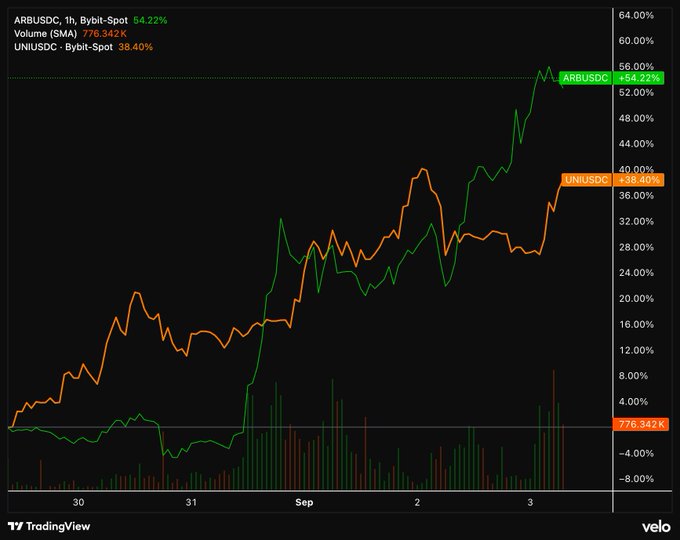Click the −8.00% price scale label
Viewport: 680px width, 540px height.
[636, 479]
